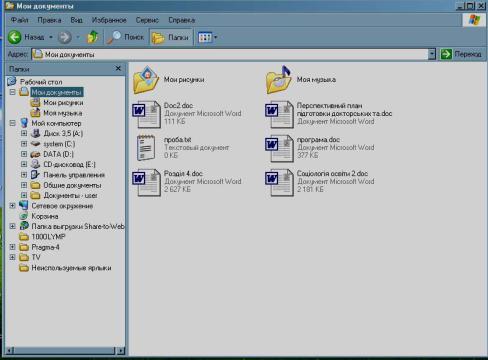Go back with the Назад arrow icon

[x=15, y=37]
